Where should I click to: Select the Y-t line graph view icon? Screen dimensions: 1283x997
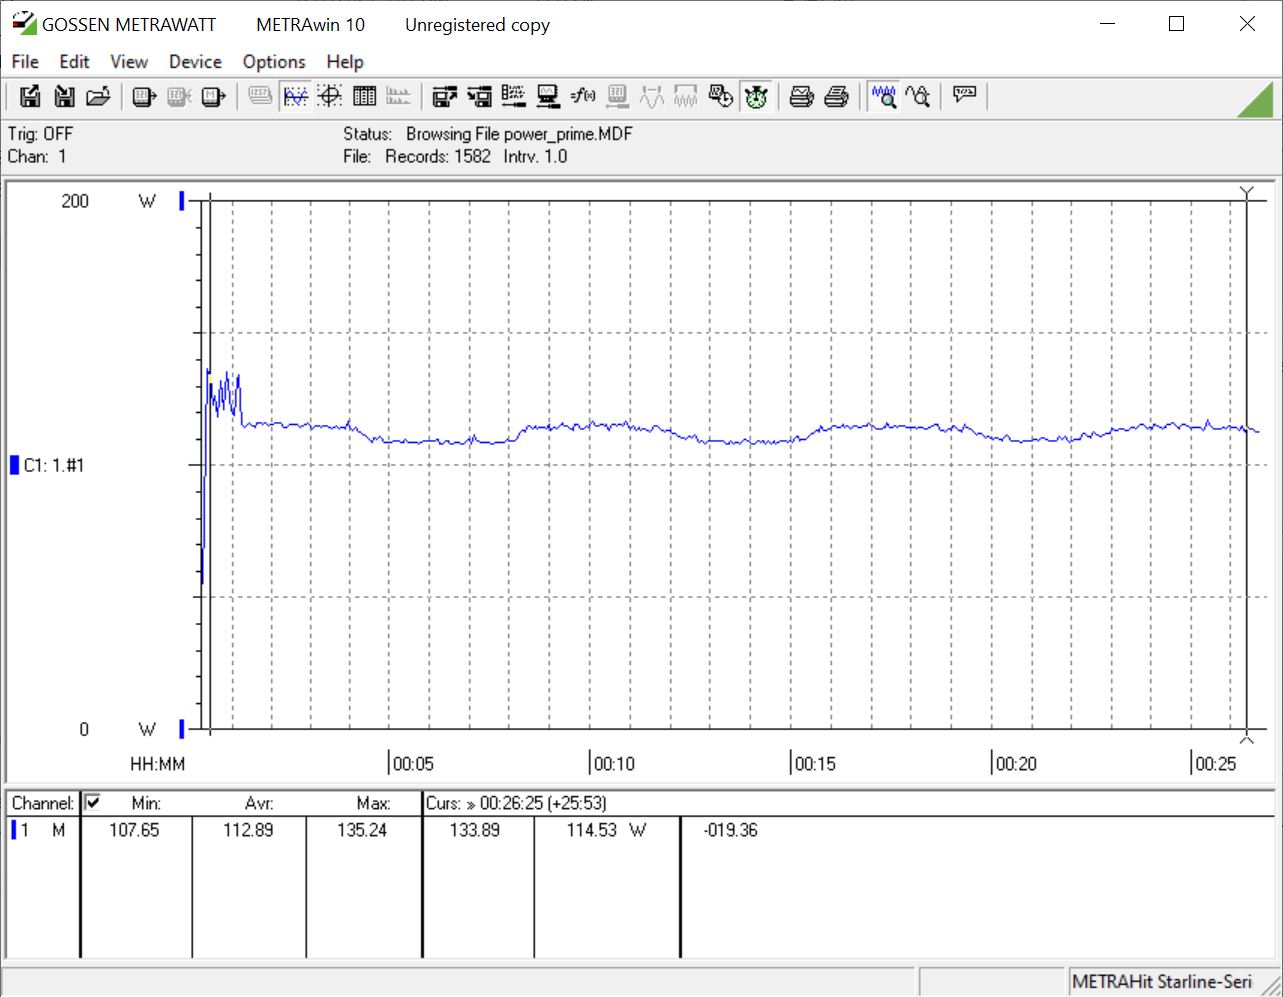click(296, 96)
